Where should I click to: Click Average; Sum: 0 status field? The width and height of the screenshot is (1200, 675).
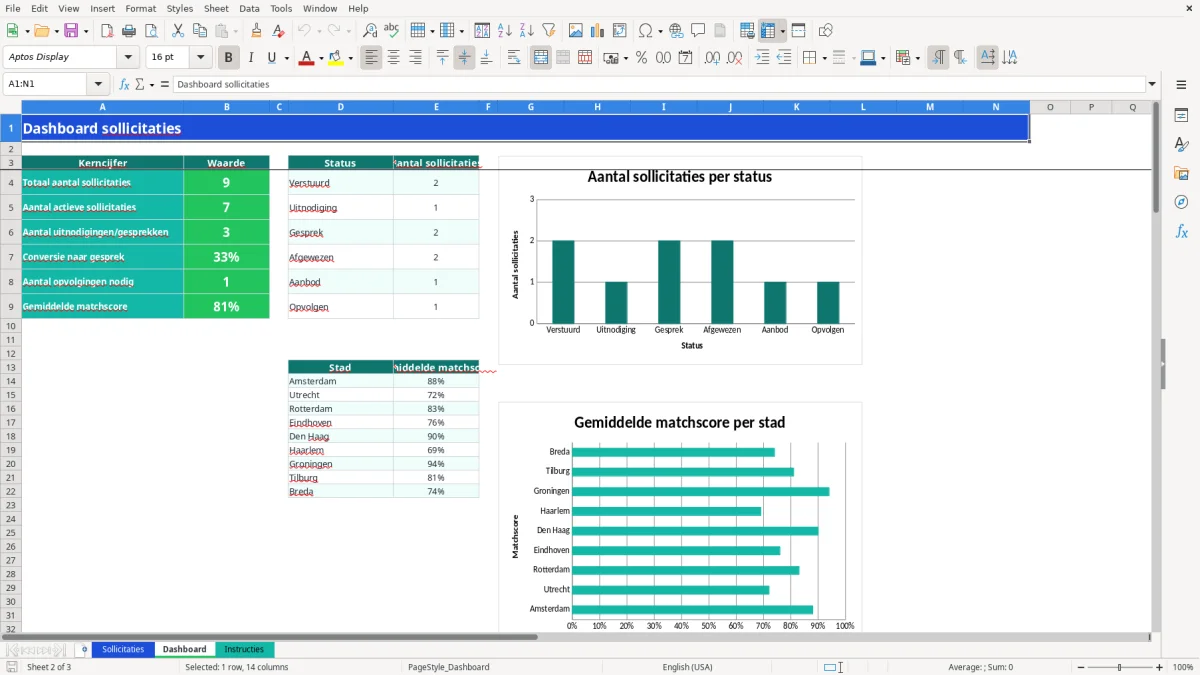pos(981,667)
